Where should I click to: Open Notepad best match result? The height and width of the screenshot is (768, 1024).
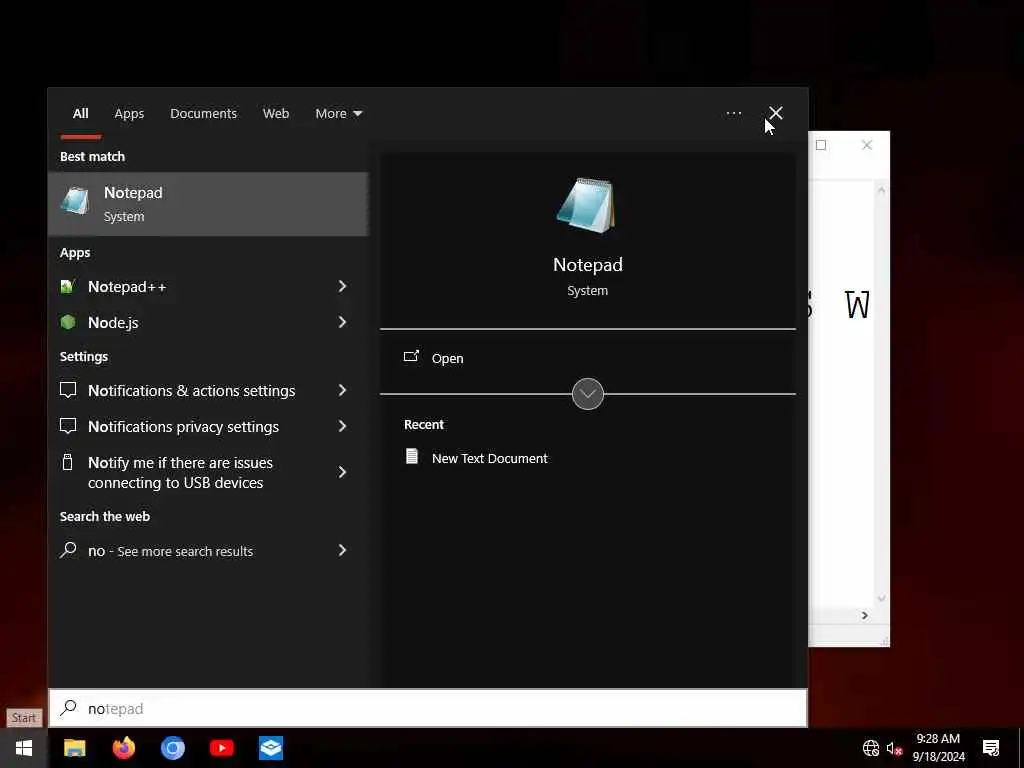208,204
